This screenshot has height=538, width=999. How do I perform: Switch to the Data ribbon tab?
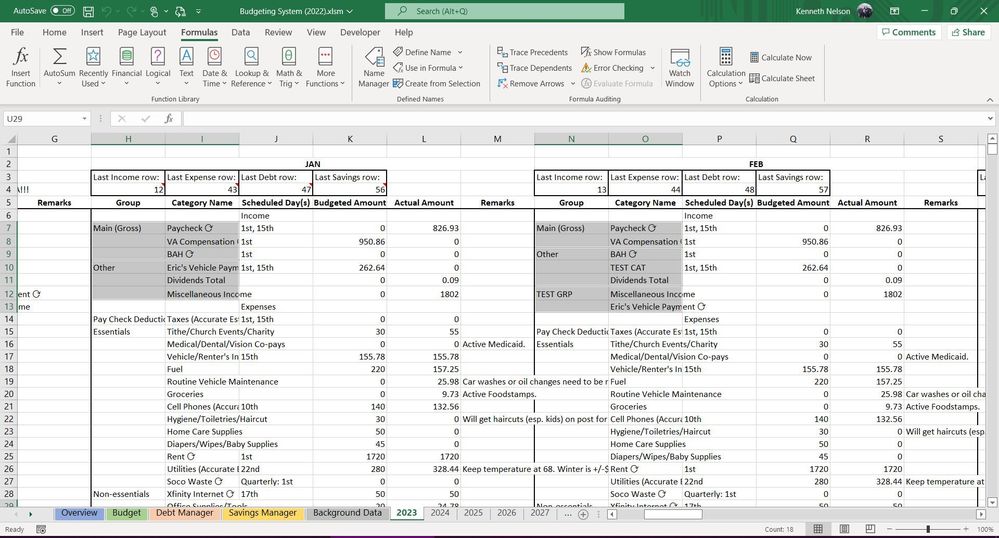240,32
